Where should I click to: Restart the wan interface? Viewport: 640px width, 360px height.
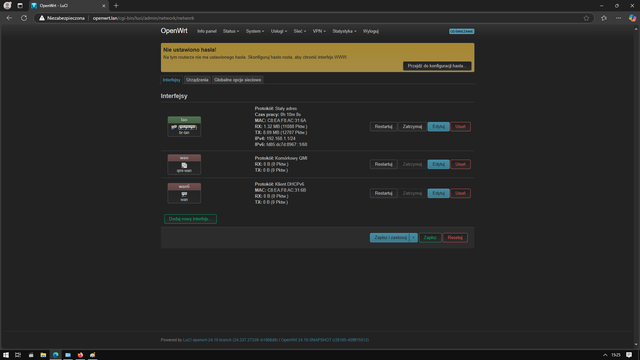pyautogui.click(x=383, y=164)
